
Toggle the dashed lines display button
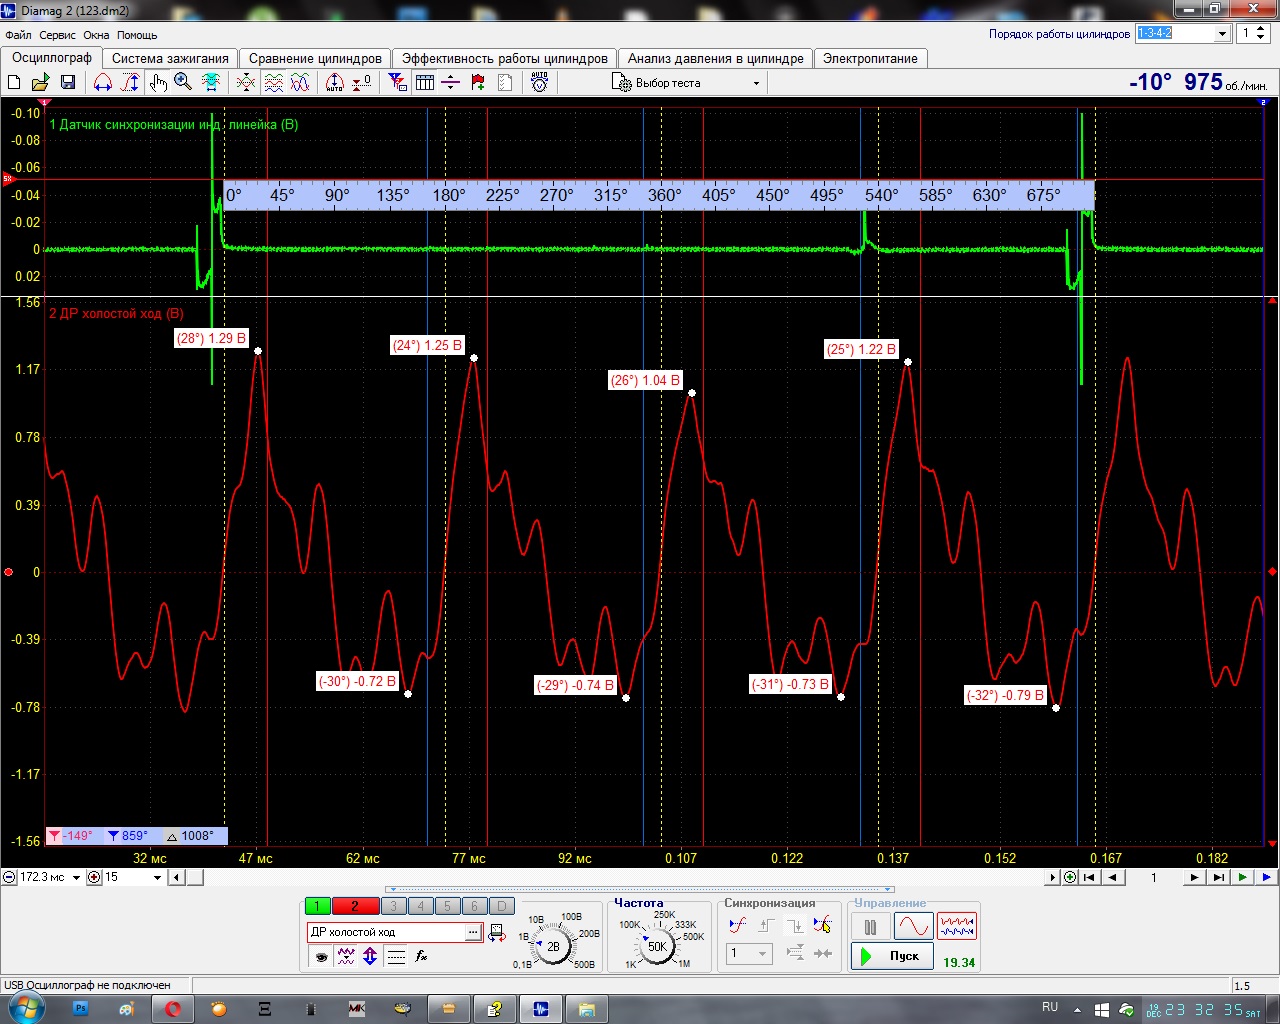(396, 957)
